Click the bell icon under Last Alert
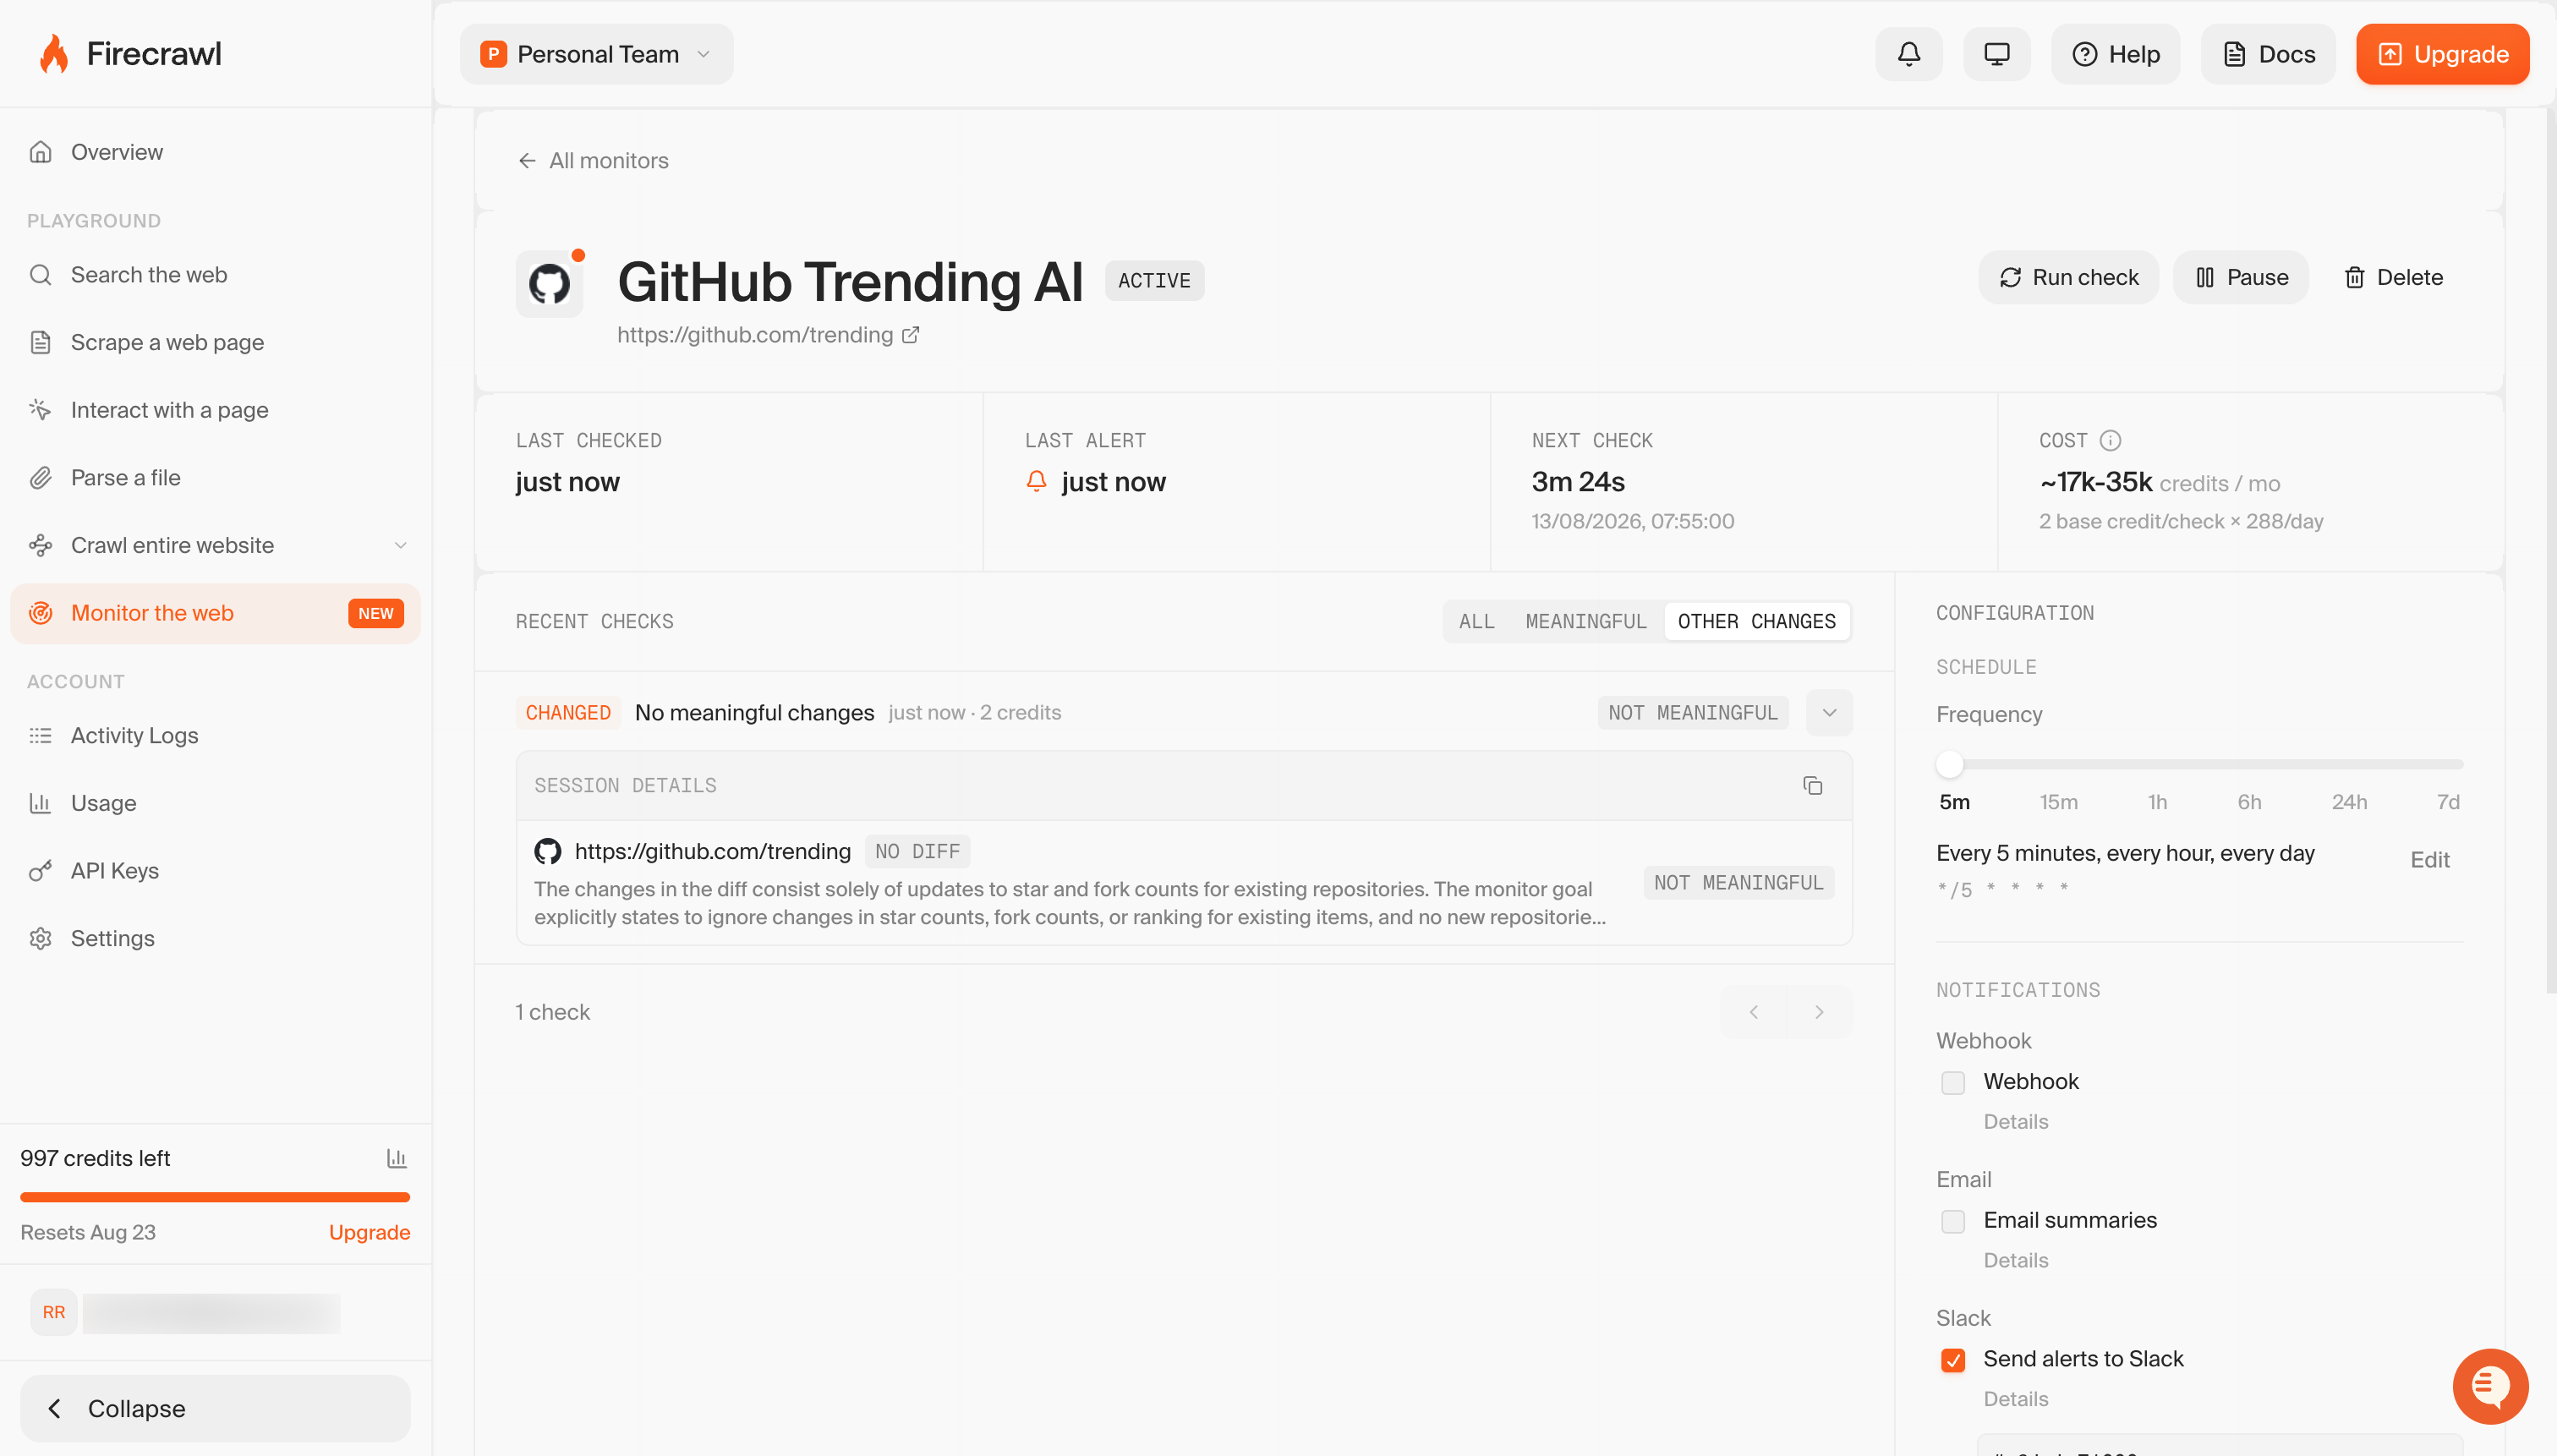This screenshot has width=2557, height=1456. 1036,482
